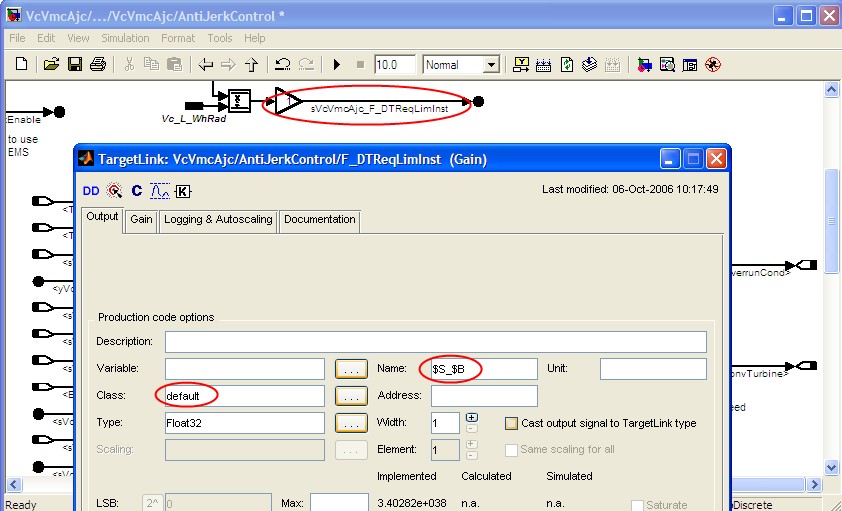
Task: Click the C code icon in dialog
Action: 137,190
